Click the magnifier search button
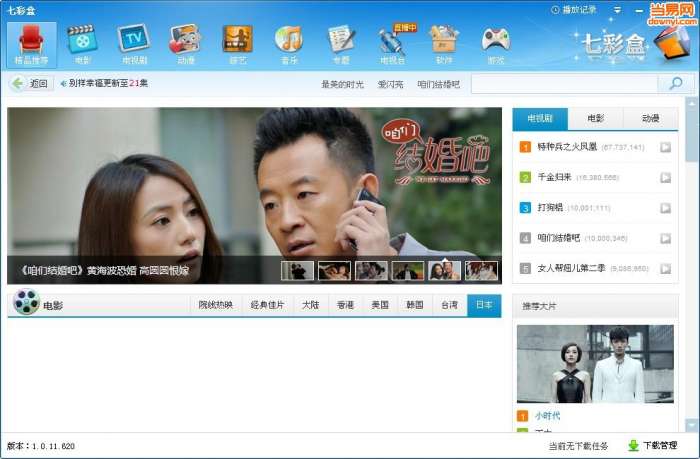The image size is (700, 459). [676, 83]
